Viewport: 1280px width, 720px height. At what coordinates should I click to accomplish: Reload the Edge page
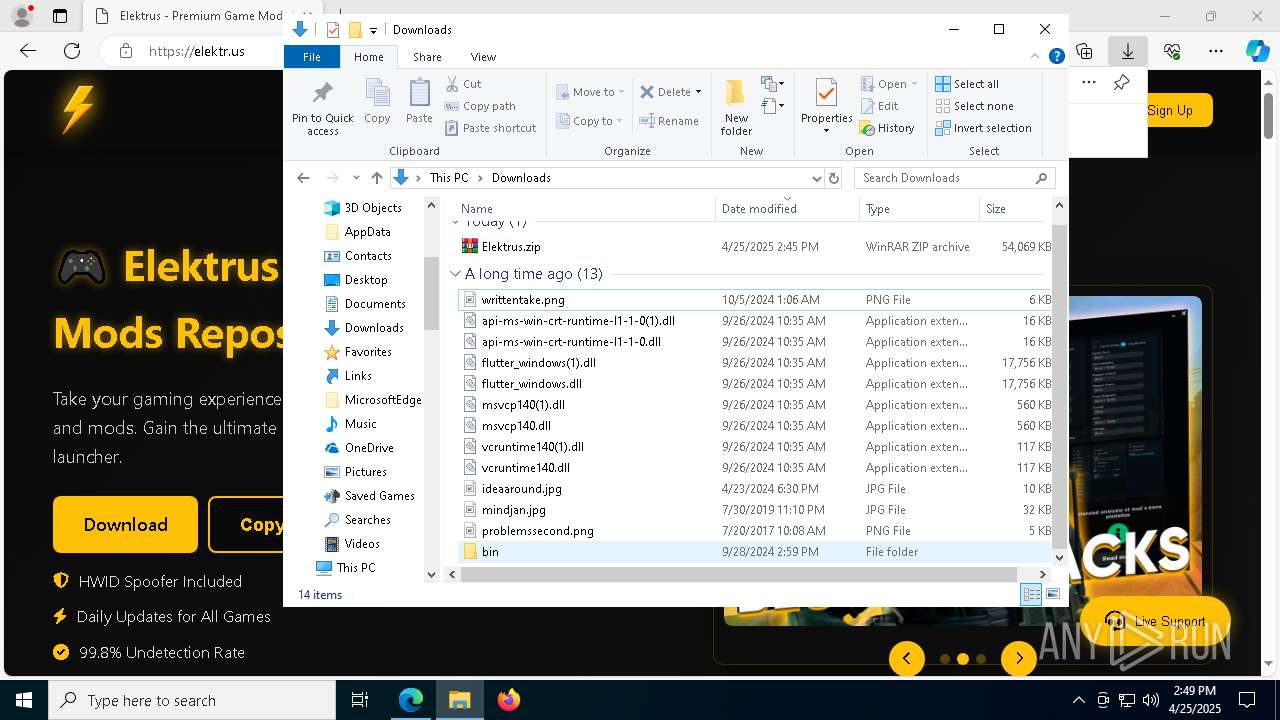point(72,51)
